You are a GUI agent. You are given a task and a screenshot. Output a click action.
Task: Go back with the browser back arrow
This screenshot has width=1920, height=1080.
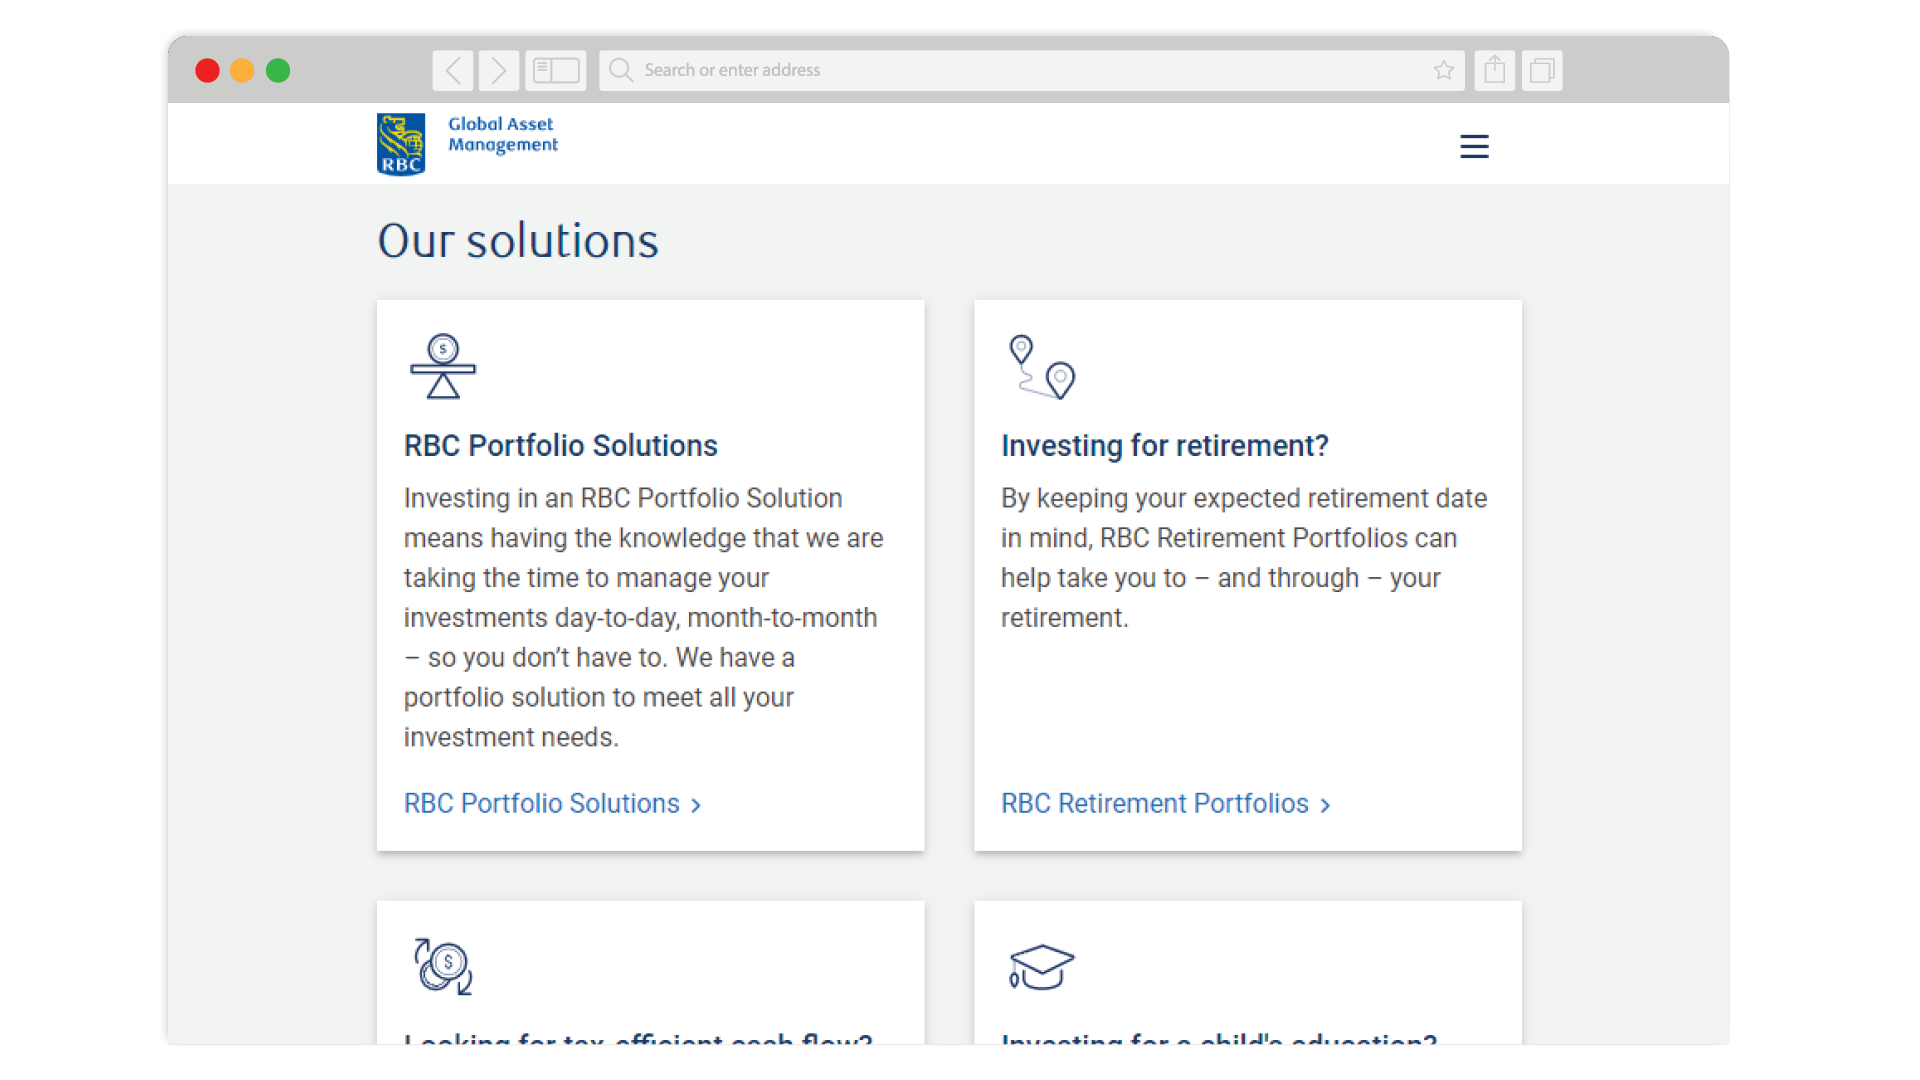click(453, 70)
